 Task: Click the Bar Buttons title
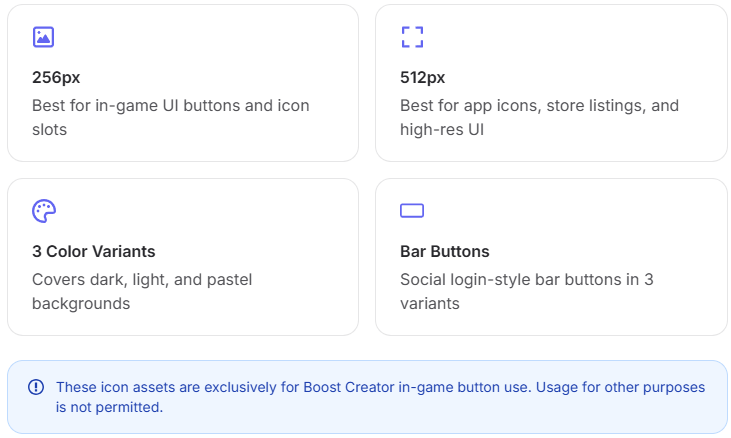coord(445,252)
